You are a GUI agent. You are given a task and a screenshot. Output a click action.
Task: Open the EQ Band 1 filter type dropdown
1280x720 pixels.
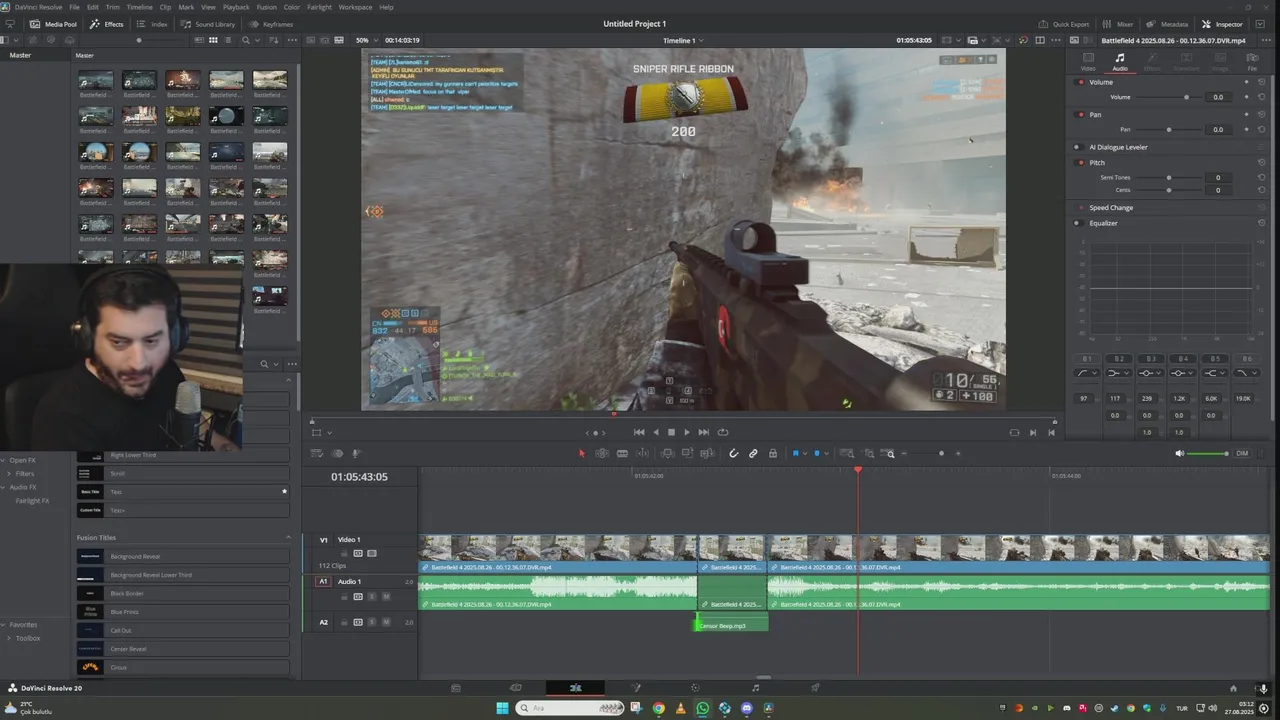pyautogui.click(x=1086, y=373)
